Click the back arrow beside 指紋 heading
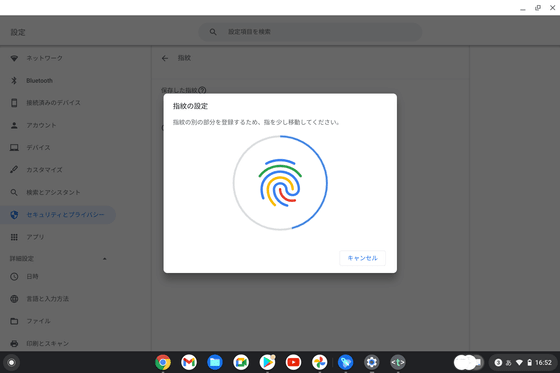 click(165, 58)
